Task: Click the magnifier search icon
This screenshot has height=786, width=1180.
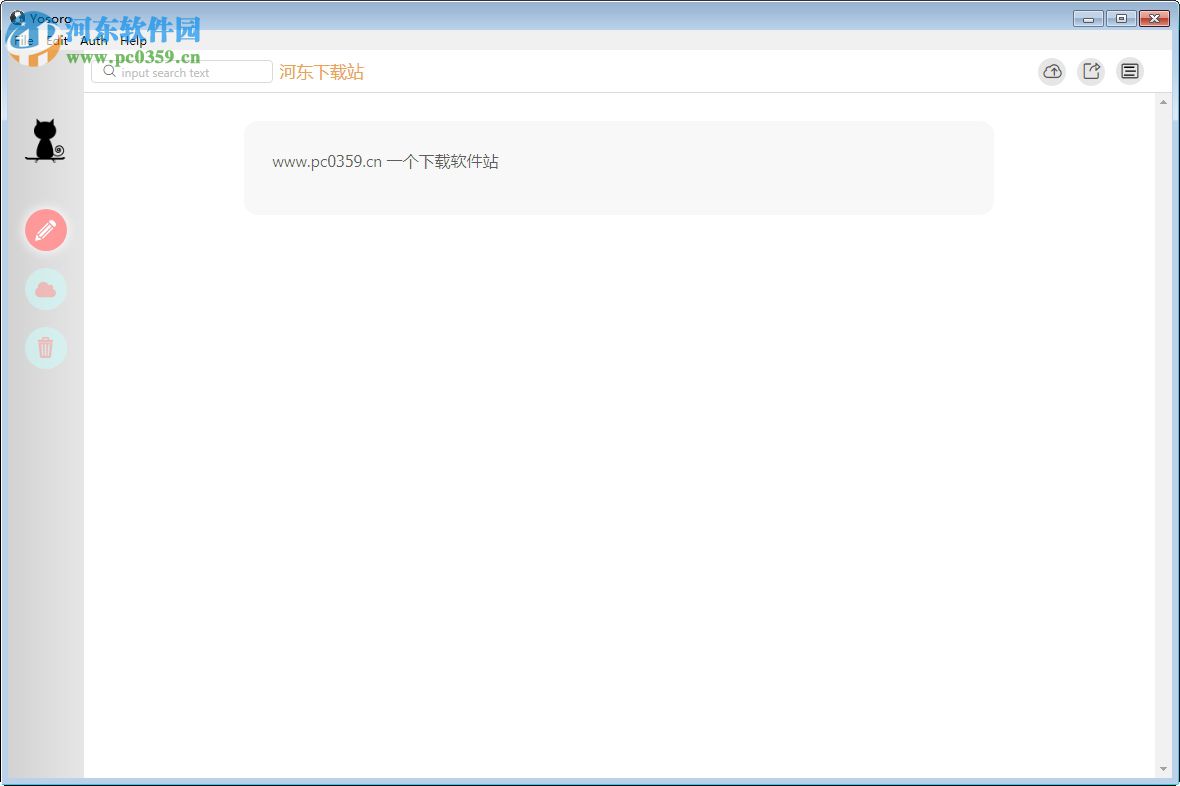Action: pyautogui.click(x=110, y=72)
